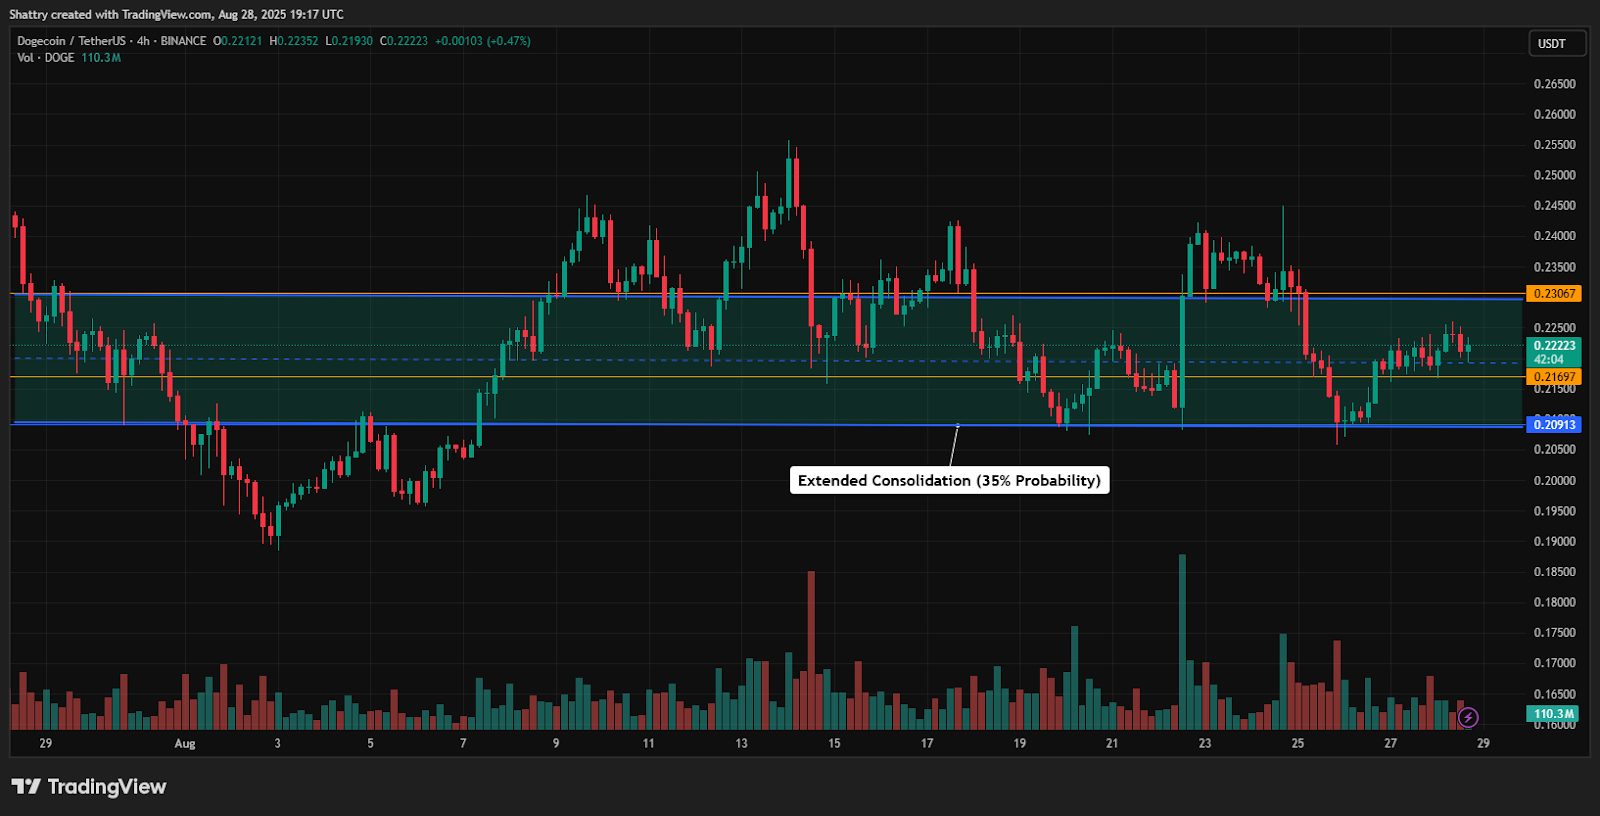Click the 3 date label on time axis
The height and width of the screenshot is (816, 1600).
click(278, 743)
